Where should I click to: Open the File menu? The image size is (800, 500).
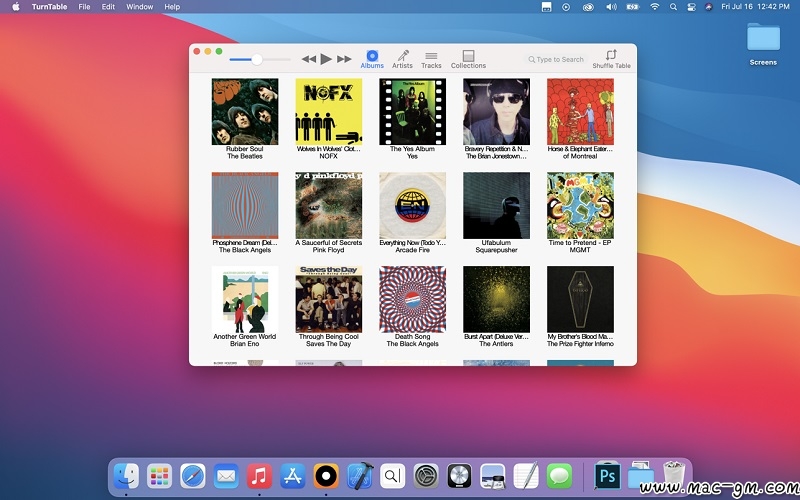coord(84,7)
